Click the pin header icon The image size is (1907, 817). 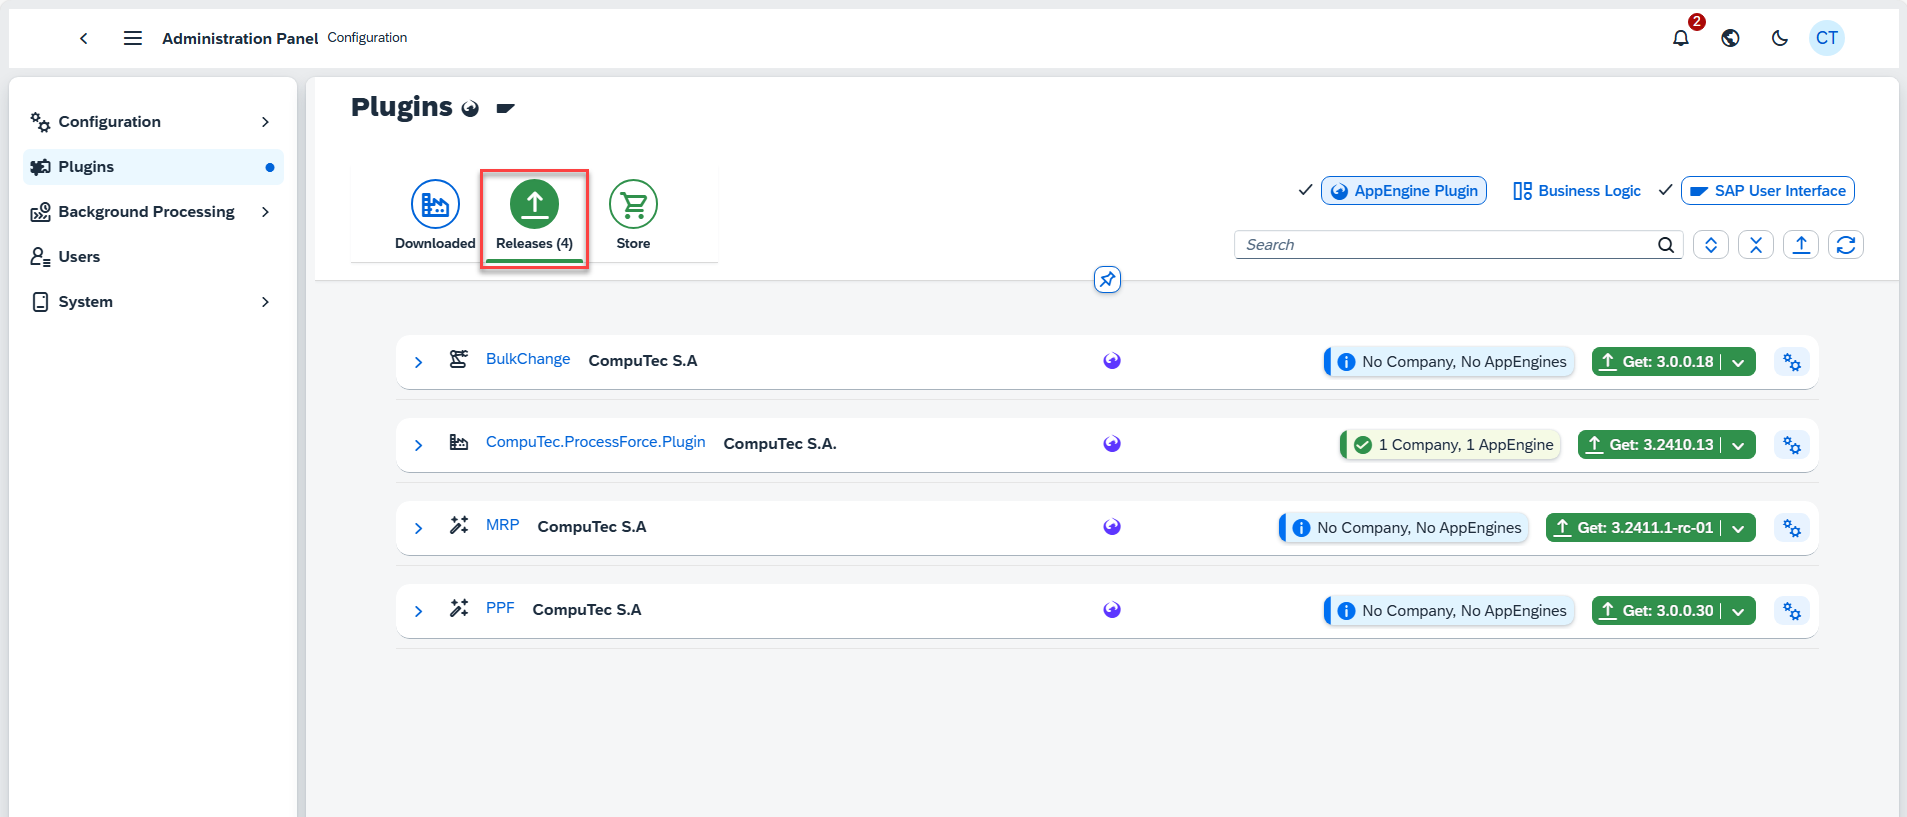(x=1107, y=280)
